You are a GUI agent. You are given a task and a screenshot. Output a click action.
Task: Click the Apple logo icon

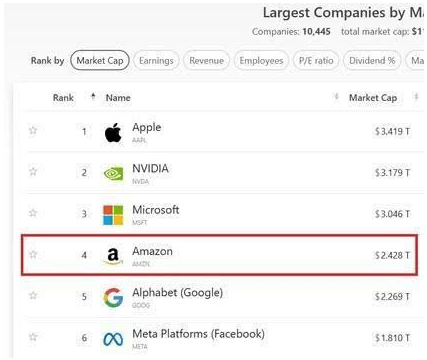[113, 132]
